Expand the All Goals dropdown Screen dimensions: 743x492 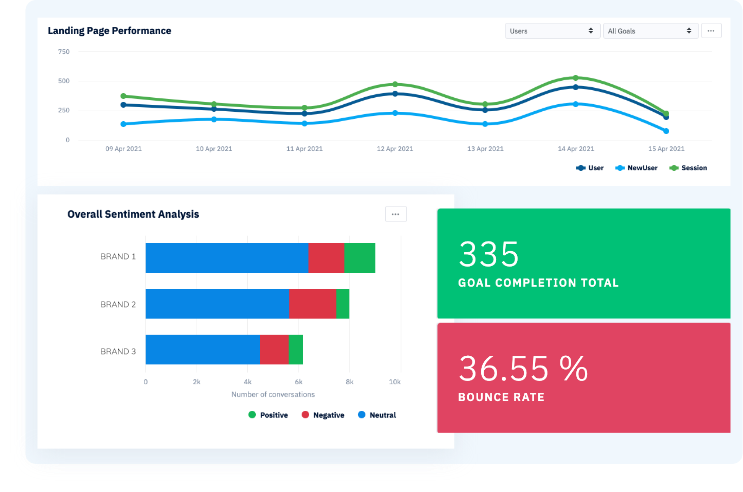[x=649, y=31]
